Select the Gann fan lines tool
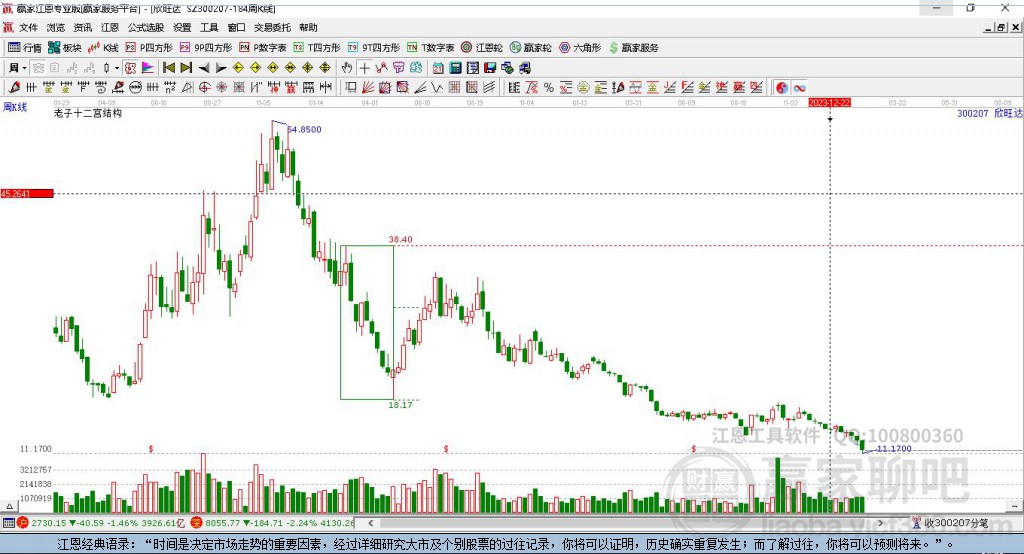The height and width of the screenshot is (554, 1024). [368, 88]
